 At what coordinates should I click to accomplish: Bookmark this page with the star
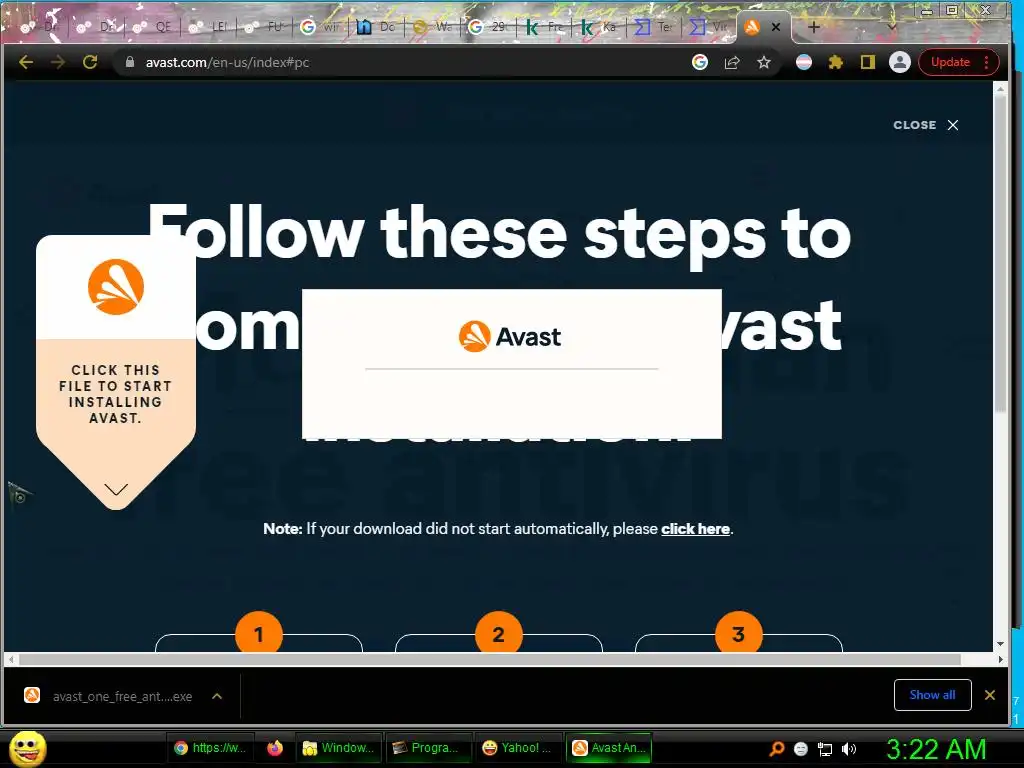tap(764, 62)
